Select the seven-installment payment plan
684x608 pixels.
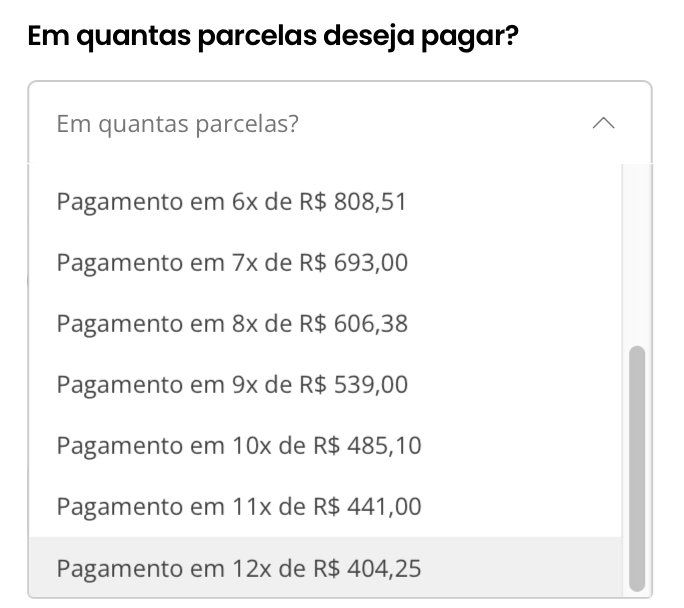(x=232, y=263)
